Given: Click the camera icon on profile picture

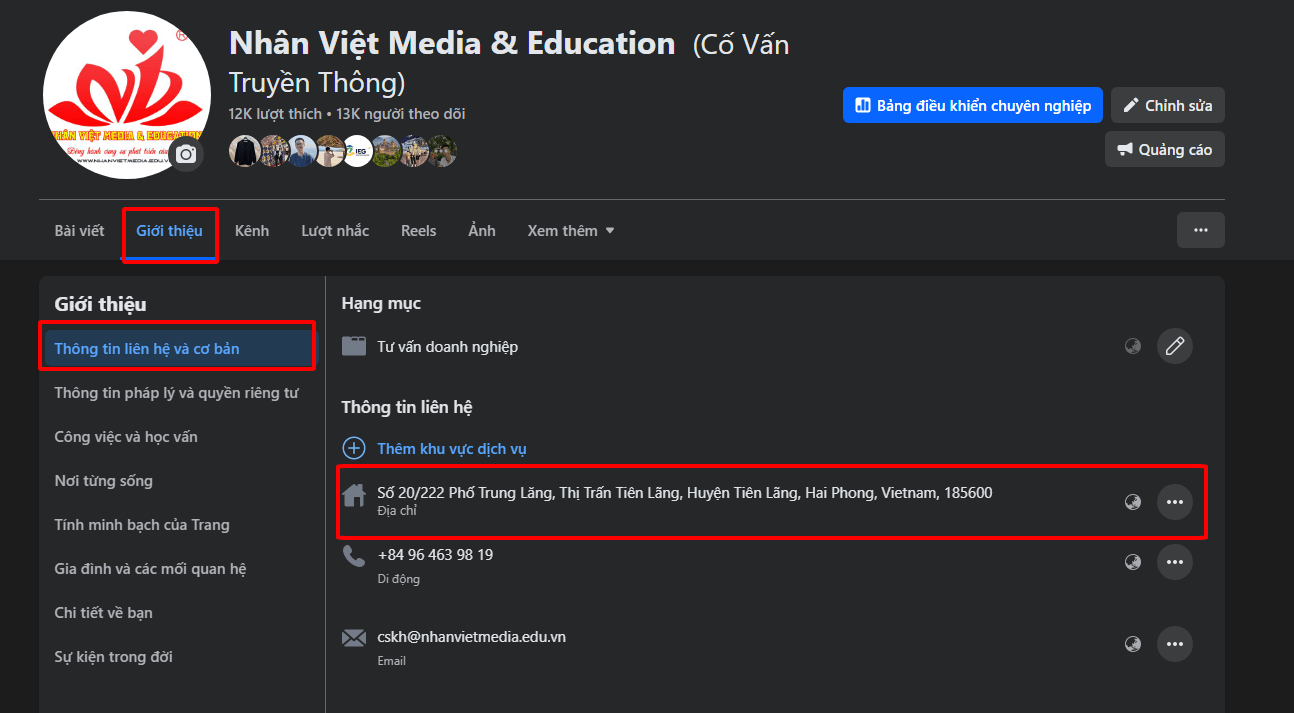Looking at the screenshot, I should coord(186,155).
